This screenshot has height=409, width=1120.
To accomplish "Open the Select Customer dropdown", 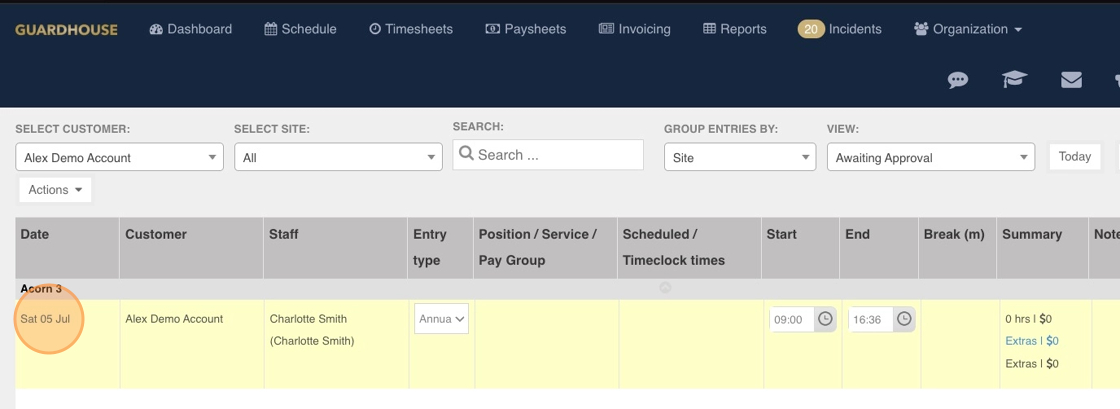I will point(119,157).
